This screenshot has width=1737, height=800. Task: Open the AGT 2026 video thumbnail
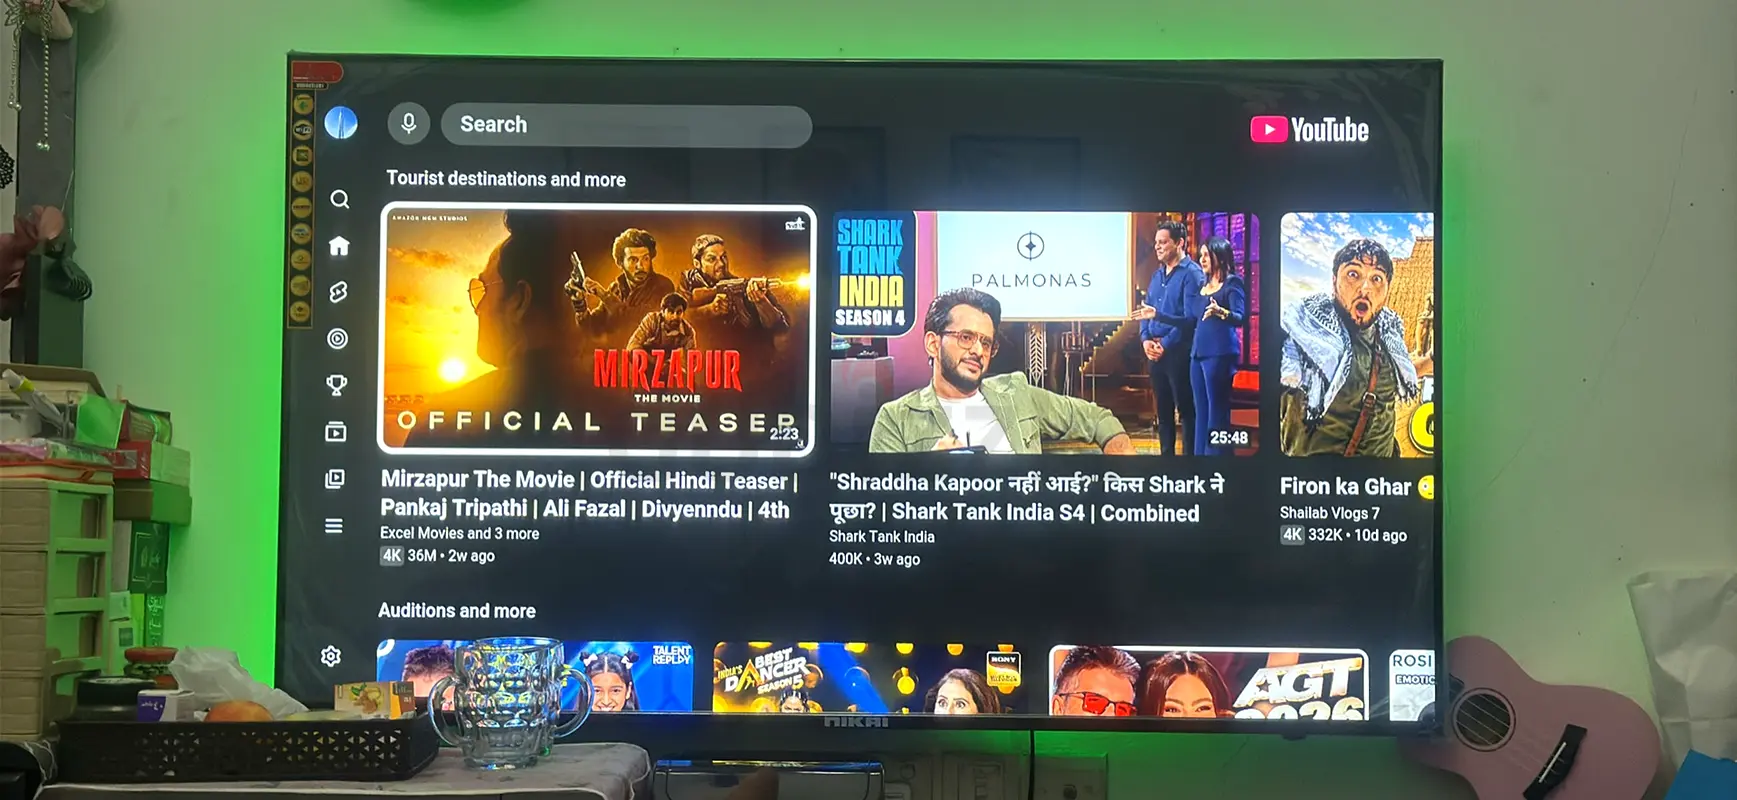pyautogui.click(x=1208, y=682)
